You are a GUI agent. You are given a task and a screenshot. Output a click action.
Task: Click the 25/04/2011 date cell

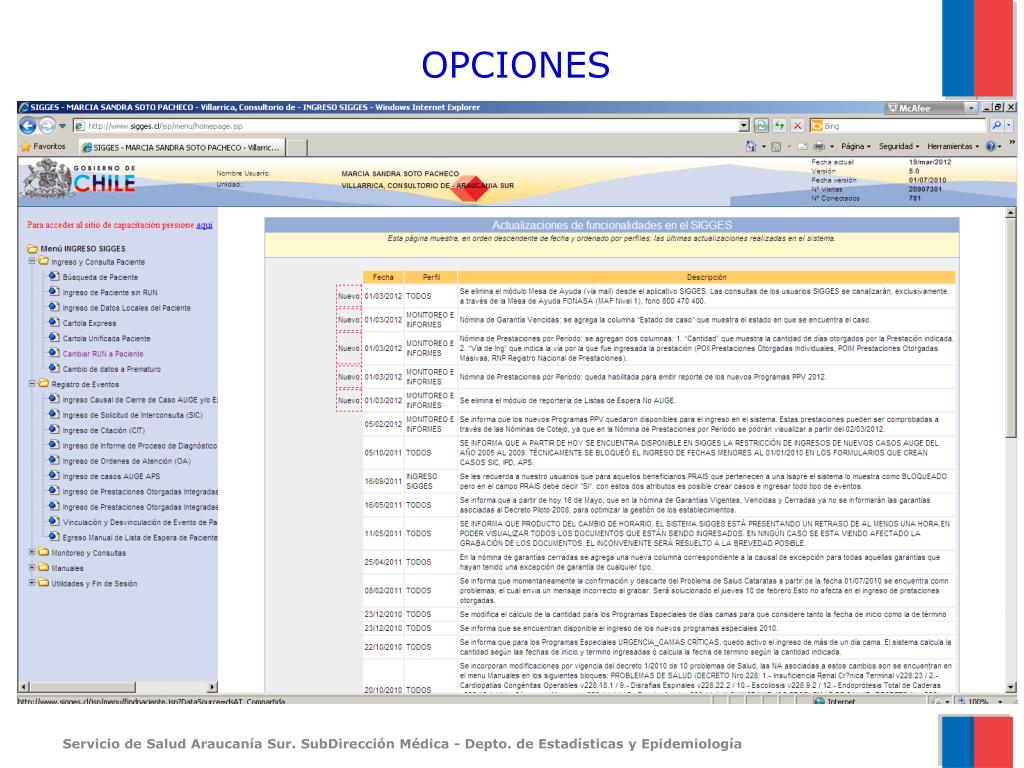coord(383,562)
